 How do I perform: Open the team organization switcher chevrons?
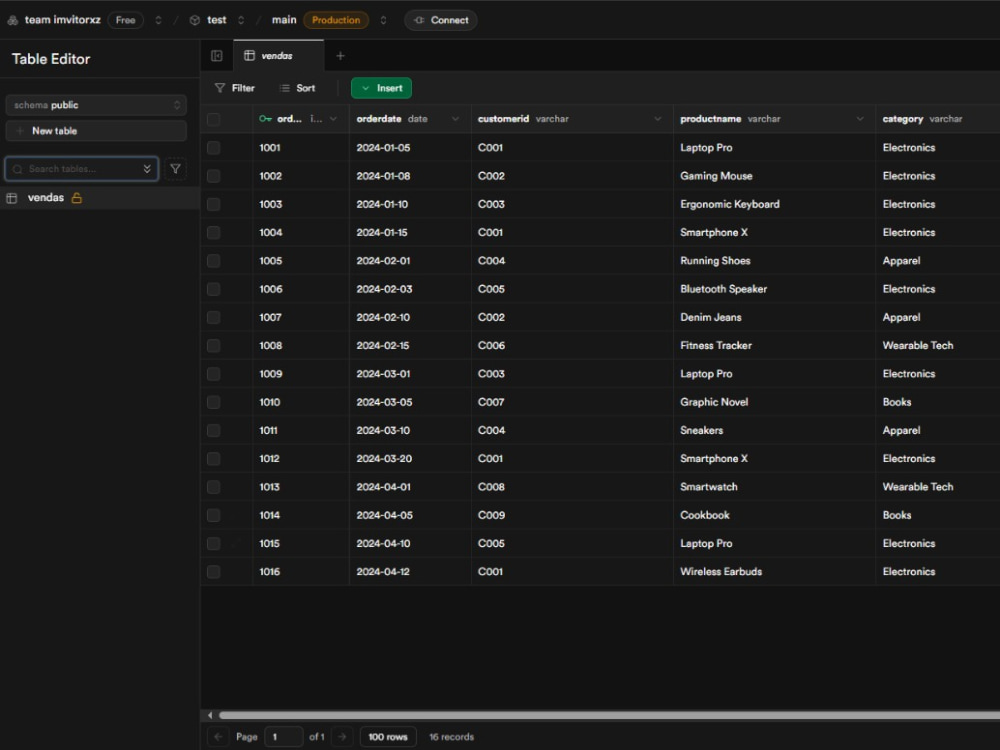[x=158, y=20]
